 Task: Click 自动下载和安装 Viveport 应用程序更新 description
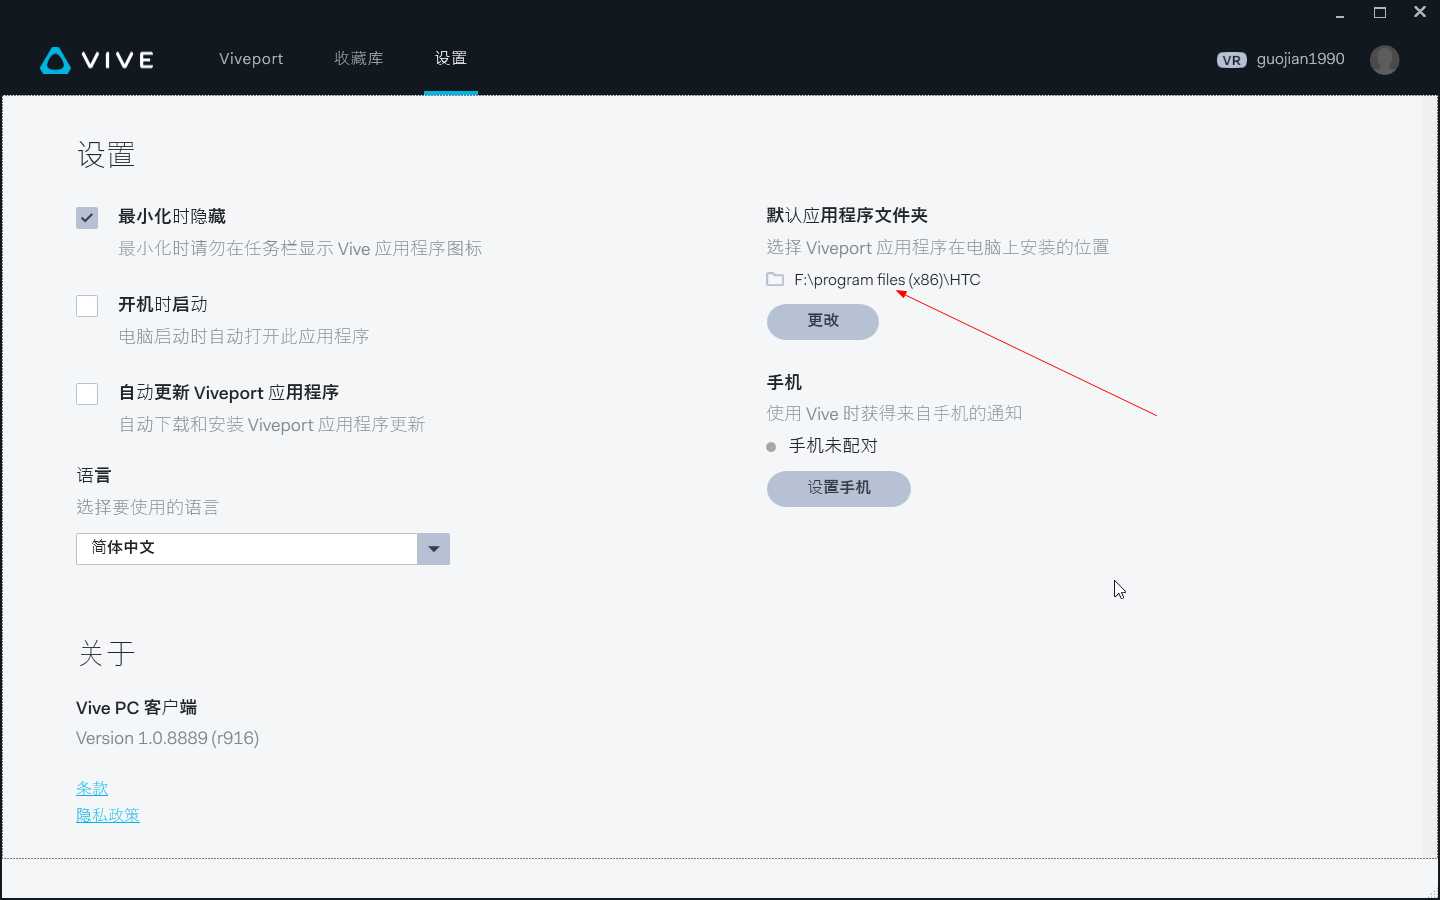[x=272, y=425]
